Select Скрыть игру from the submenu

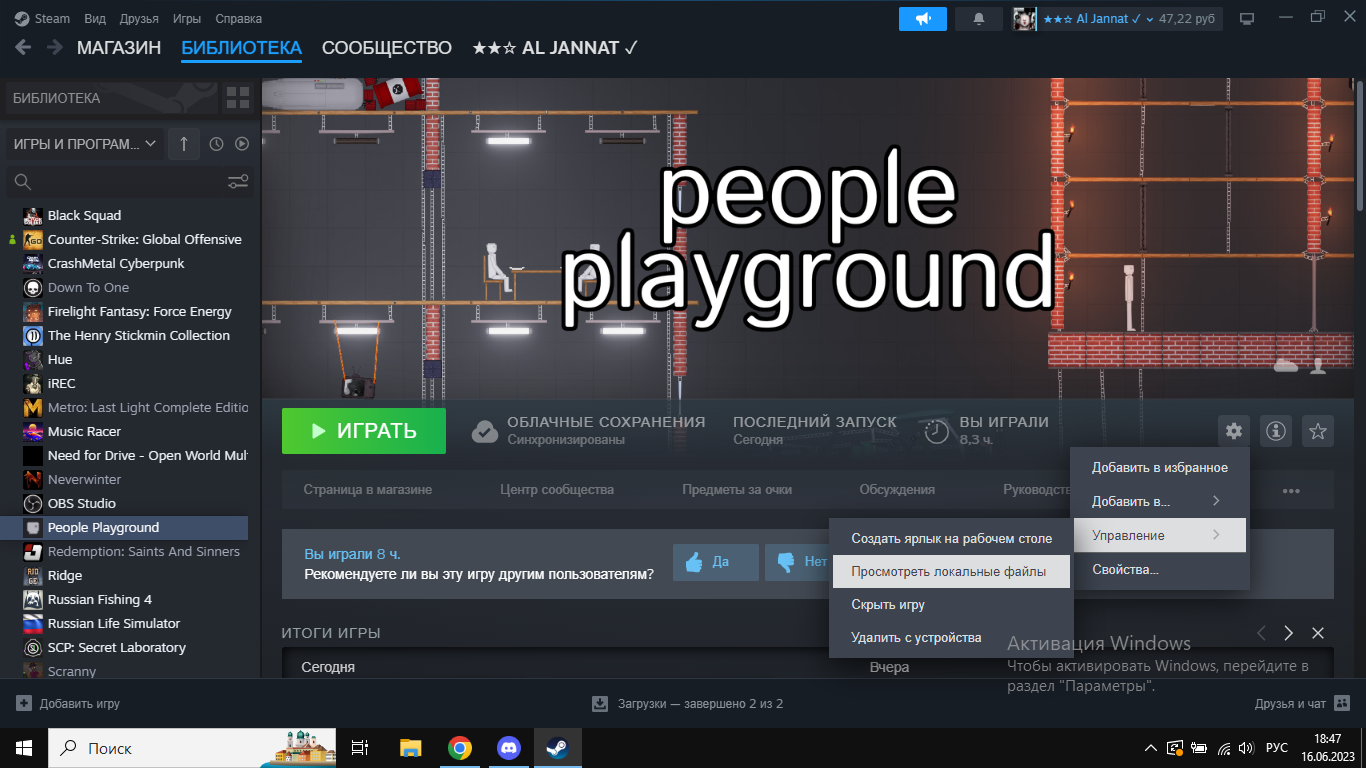[x=951, y=605]
